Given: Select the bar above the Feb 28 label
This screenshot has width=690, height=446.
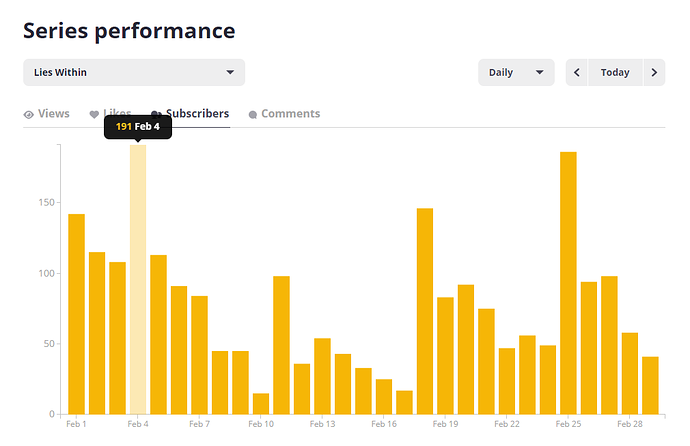Looking at the screenshot, I should (x=630, y=373).
